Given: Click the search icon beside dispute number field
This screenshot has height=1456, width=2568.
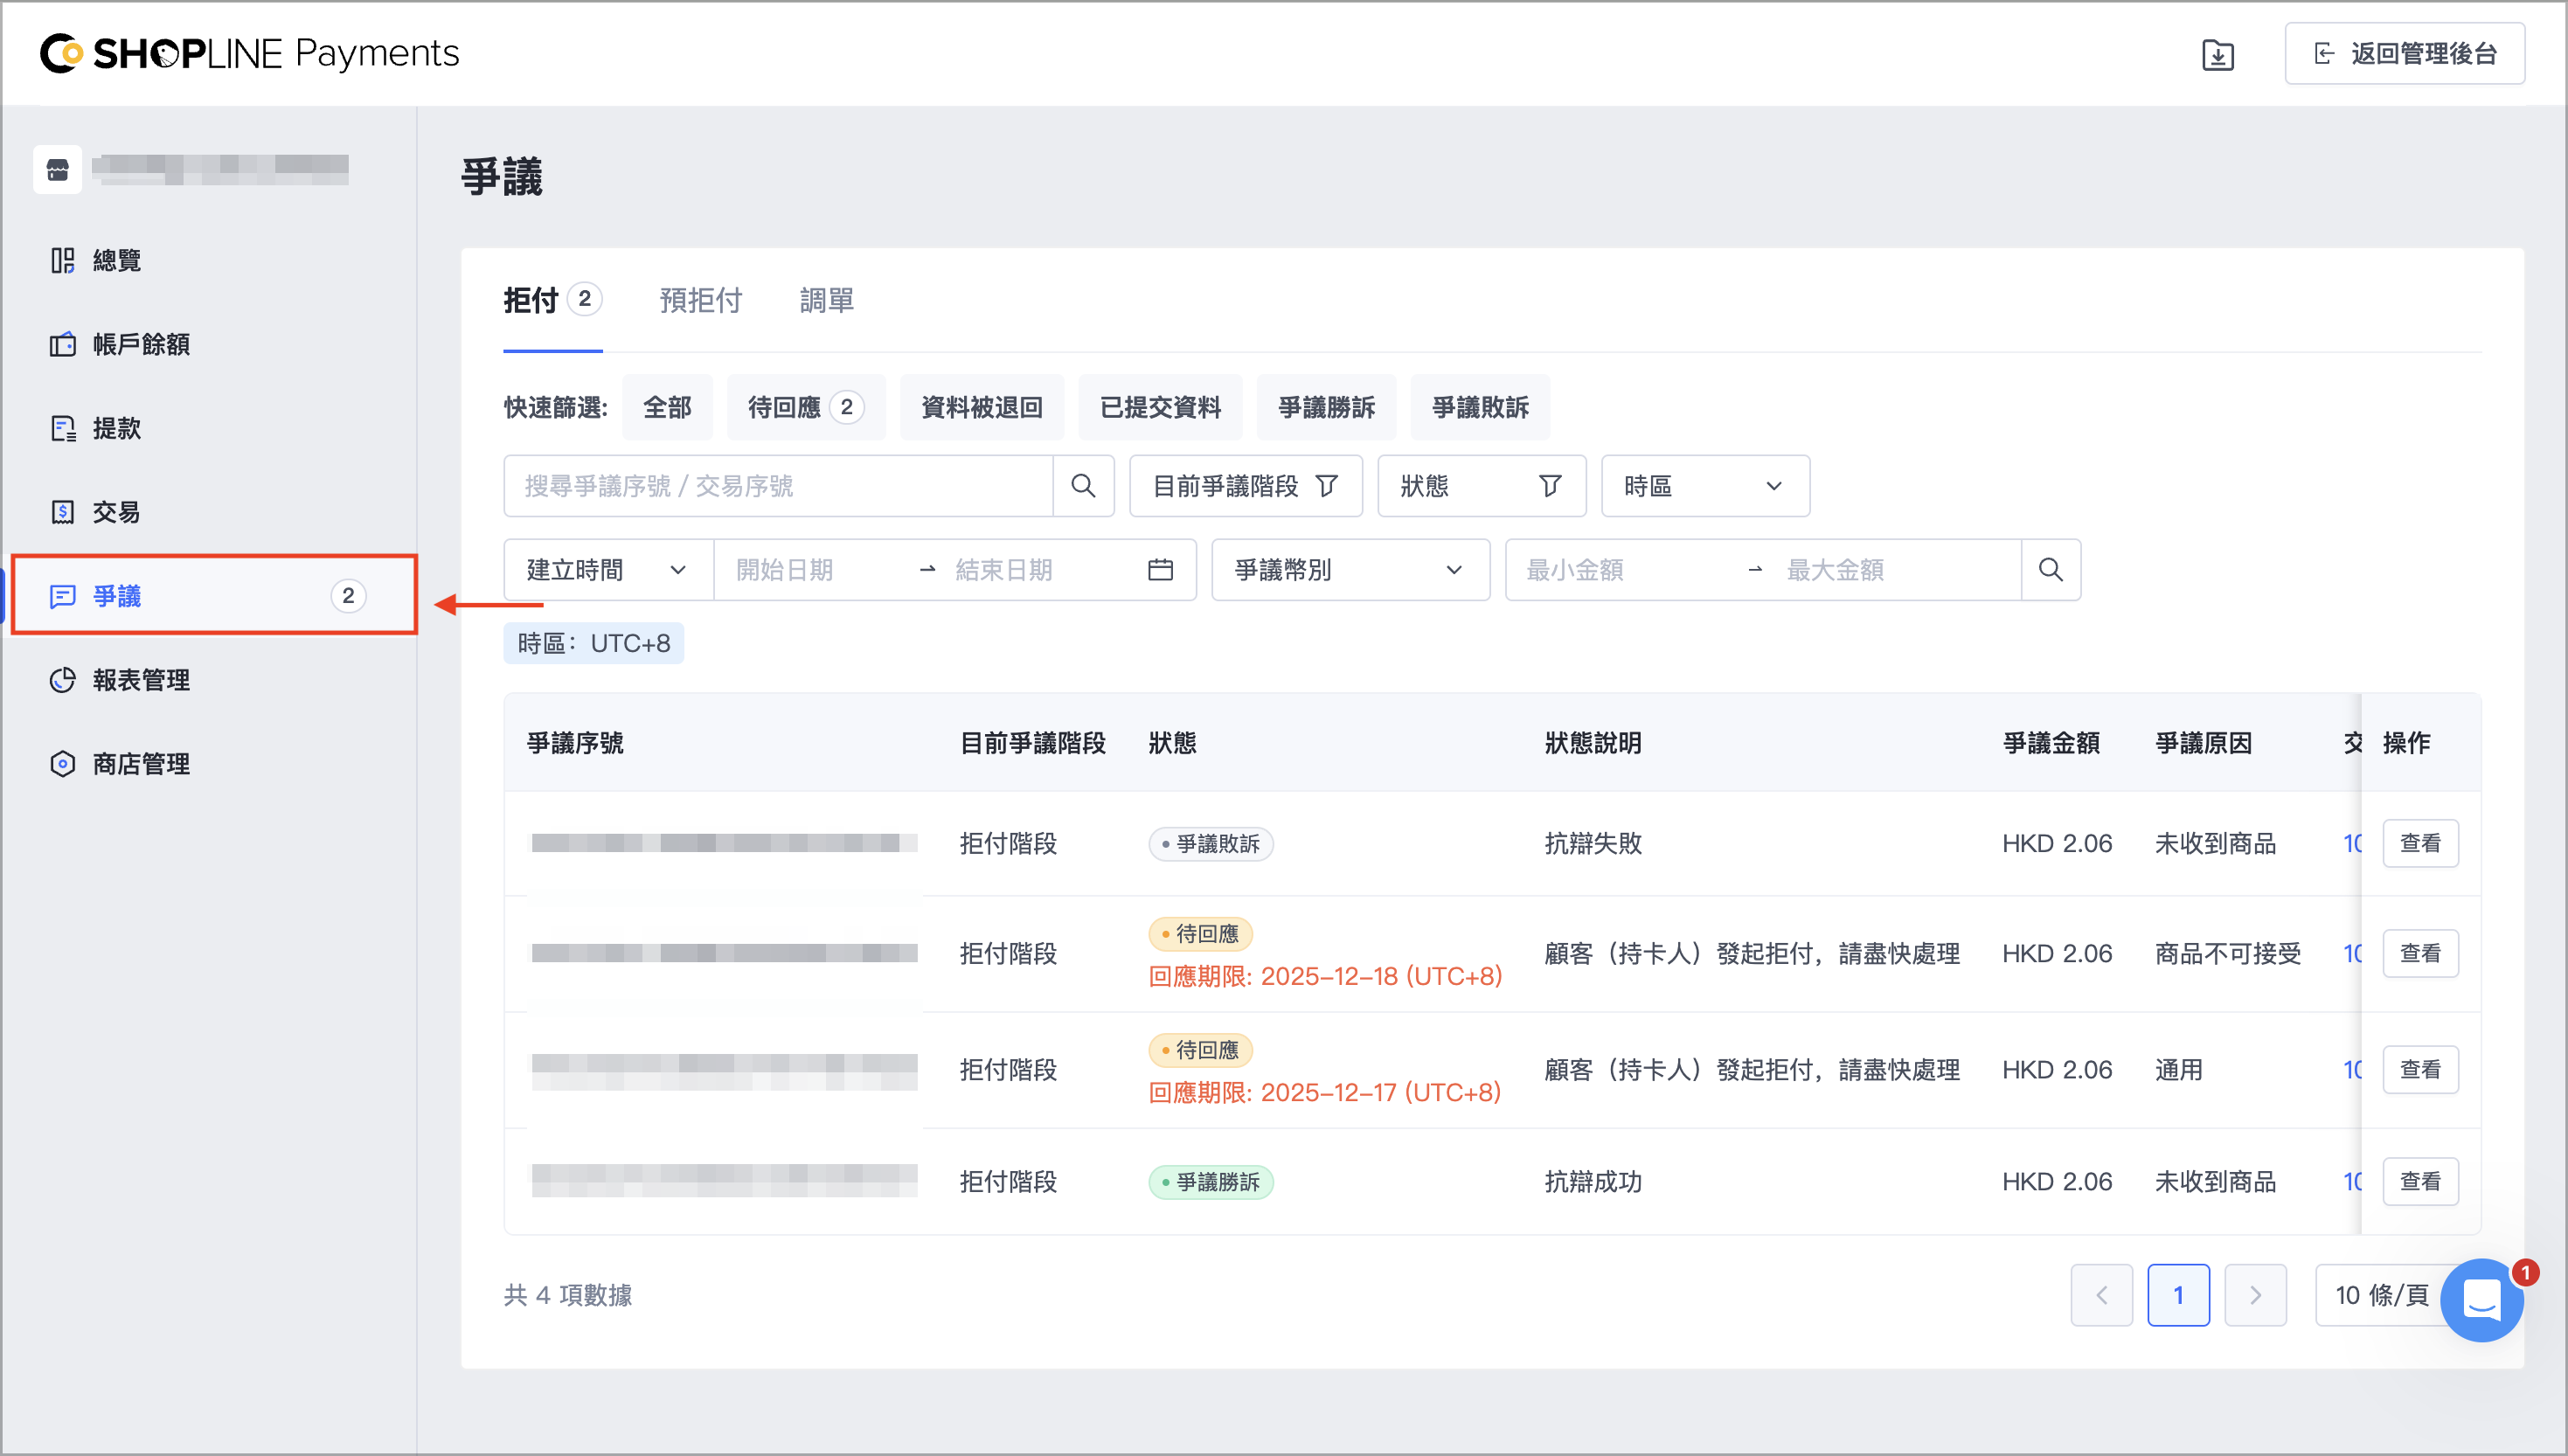Looking at the screenshot, I should tap(1083, 486).
